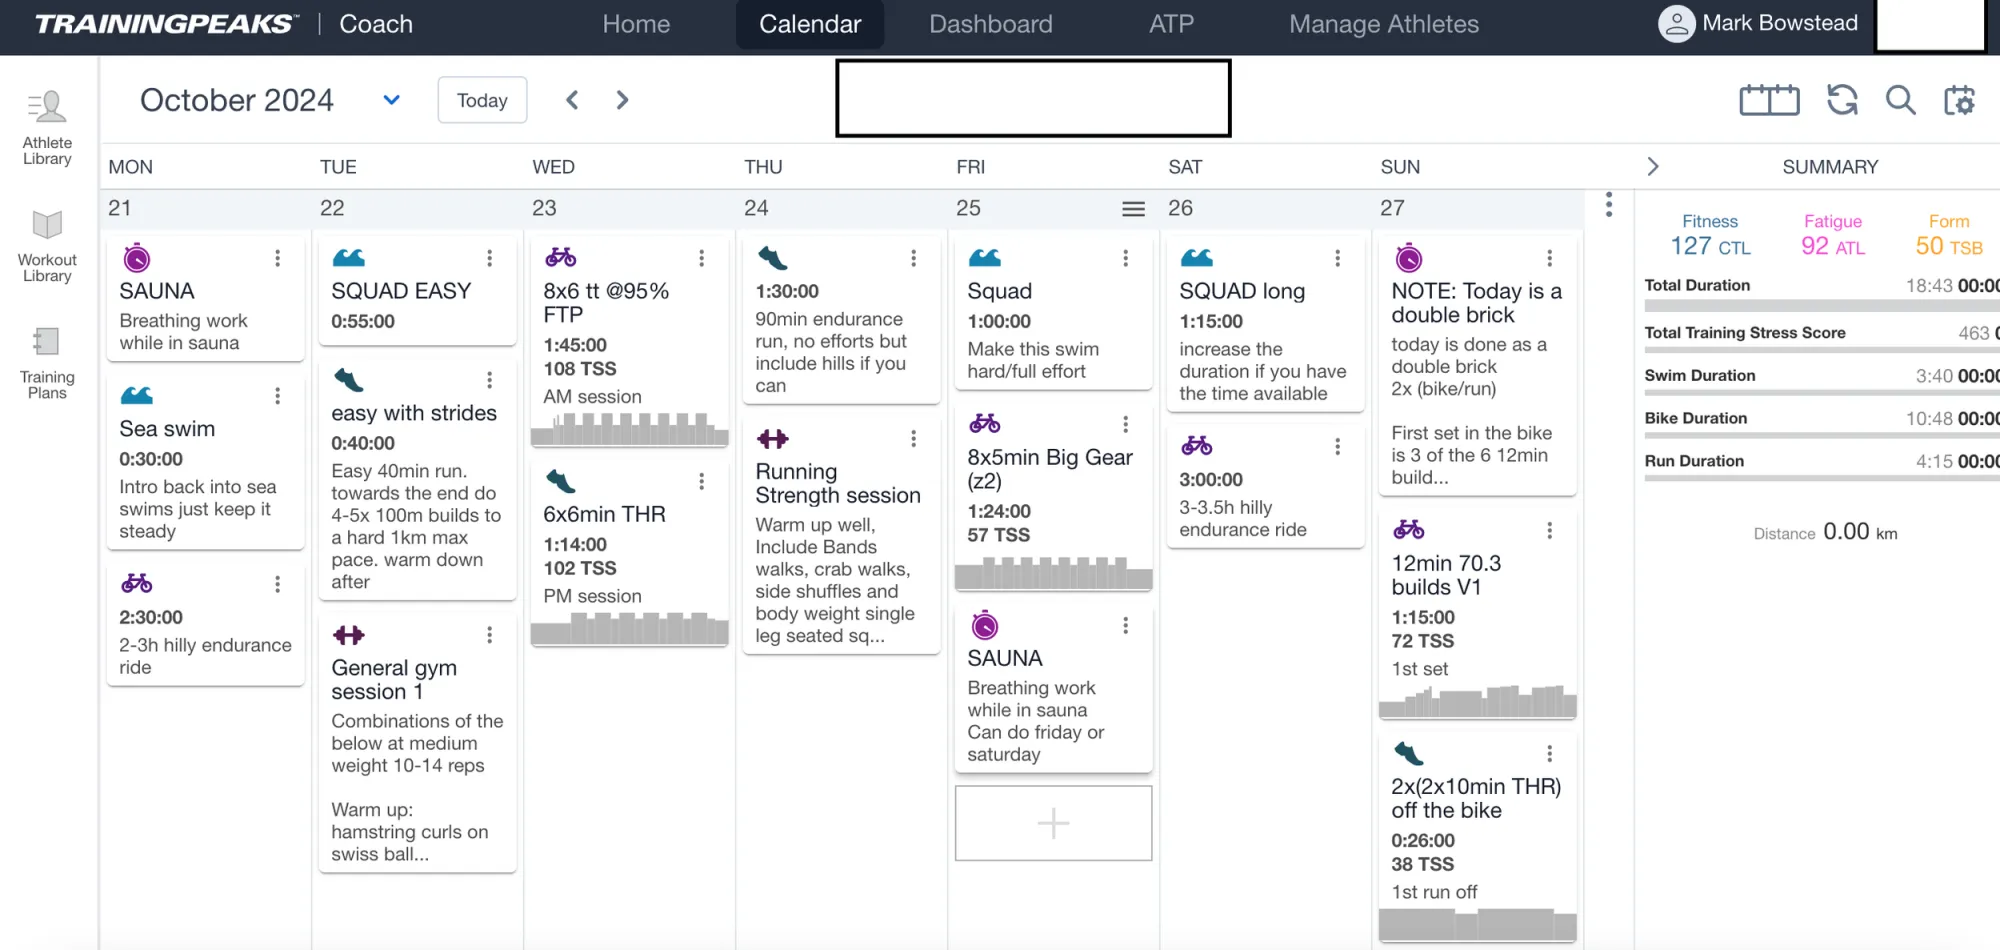Click the calendar week view icon

click(1769, 100)
